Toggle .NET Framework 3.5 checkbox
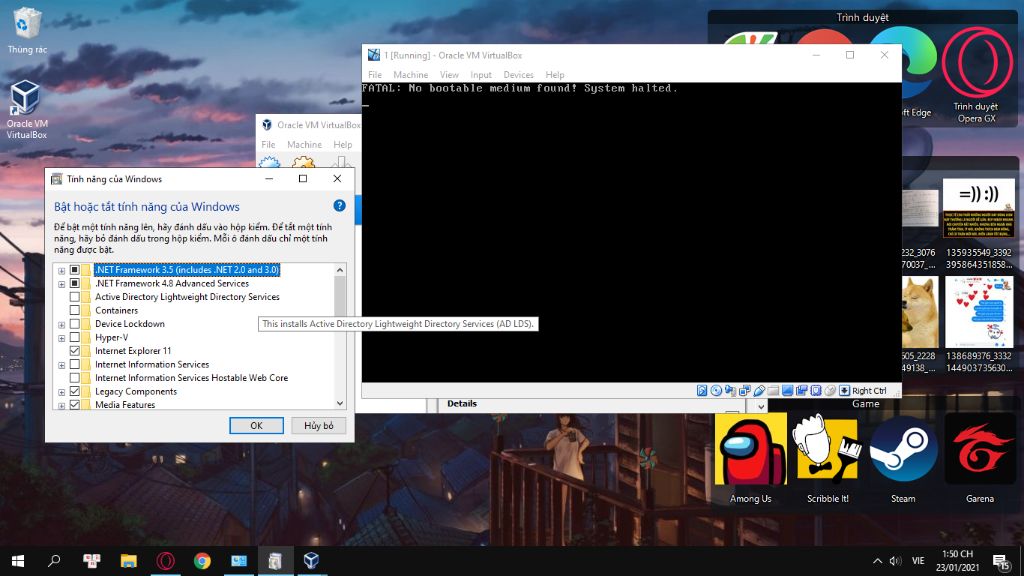 pos(74,270)
